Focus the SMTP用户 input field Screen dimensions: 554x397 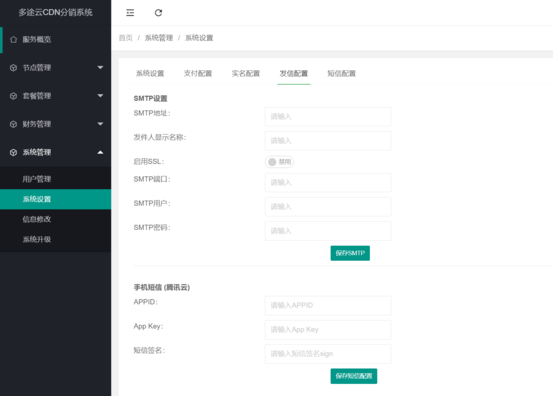click(x=328, y=207)
